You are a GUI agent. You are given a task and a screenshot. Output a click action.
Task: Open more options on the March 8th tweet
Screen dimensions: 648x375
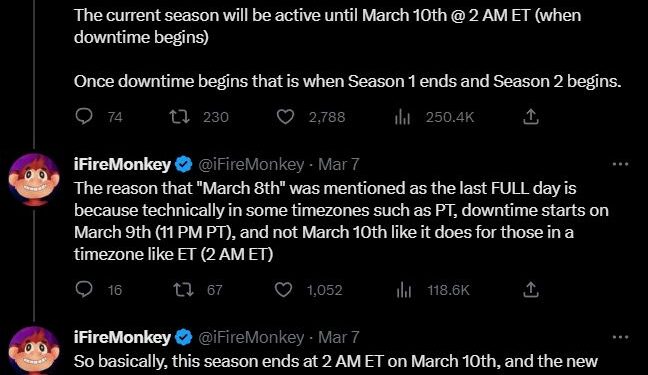click(x=620, y=164)
